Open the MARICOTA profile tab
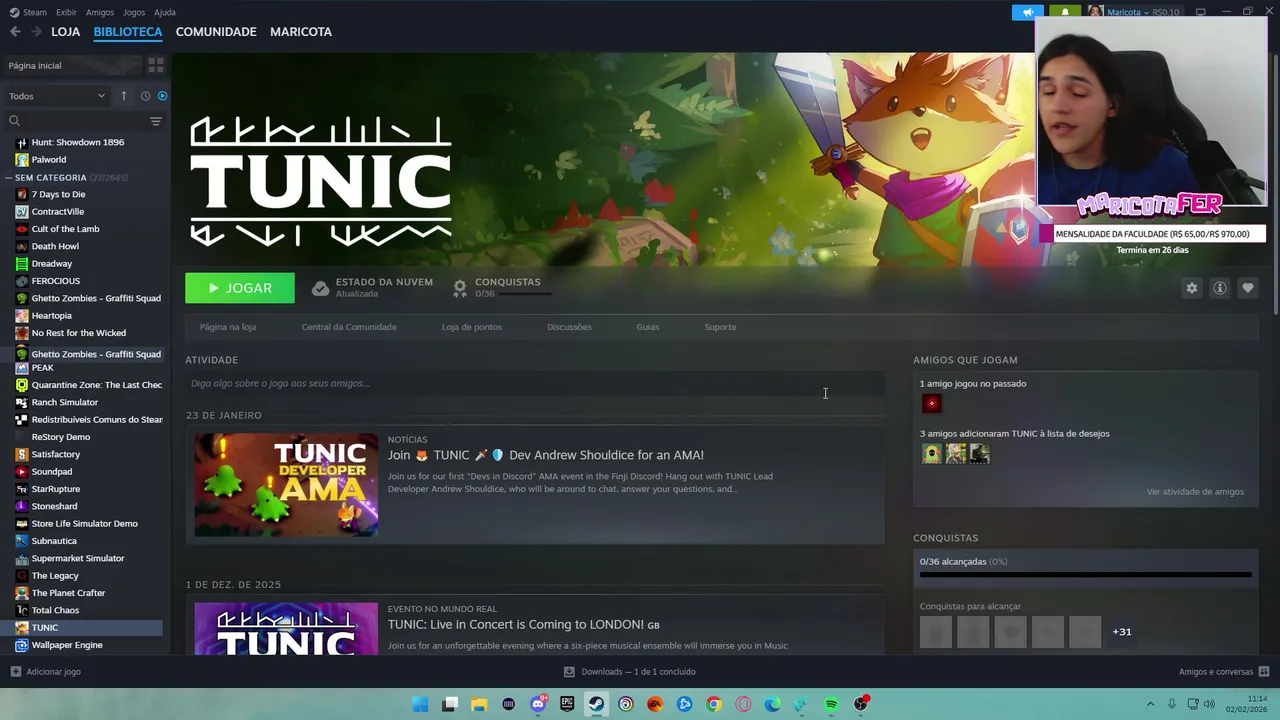1280x720 pixels. coord(301,32)
